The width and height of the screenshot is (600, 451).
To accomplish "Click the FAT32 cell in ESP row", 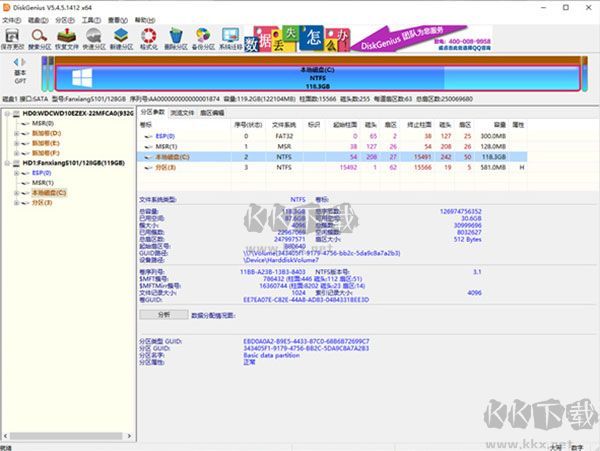I will [284, 137].
